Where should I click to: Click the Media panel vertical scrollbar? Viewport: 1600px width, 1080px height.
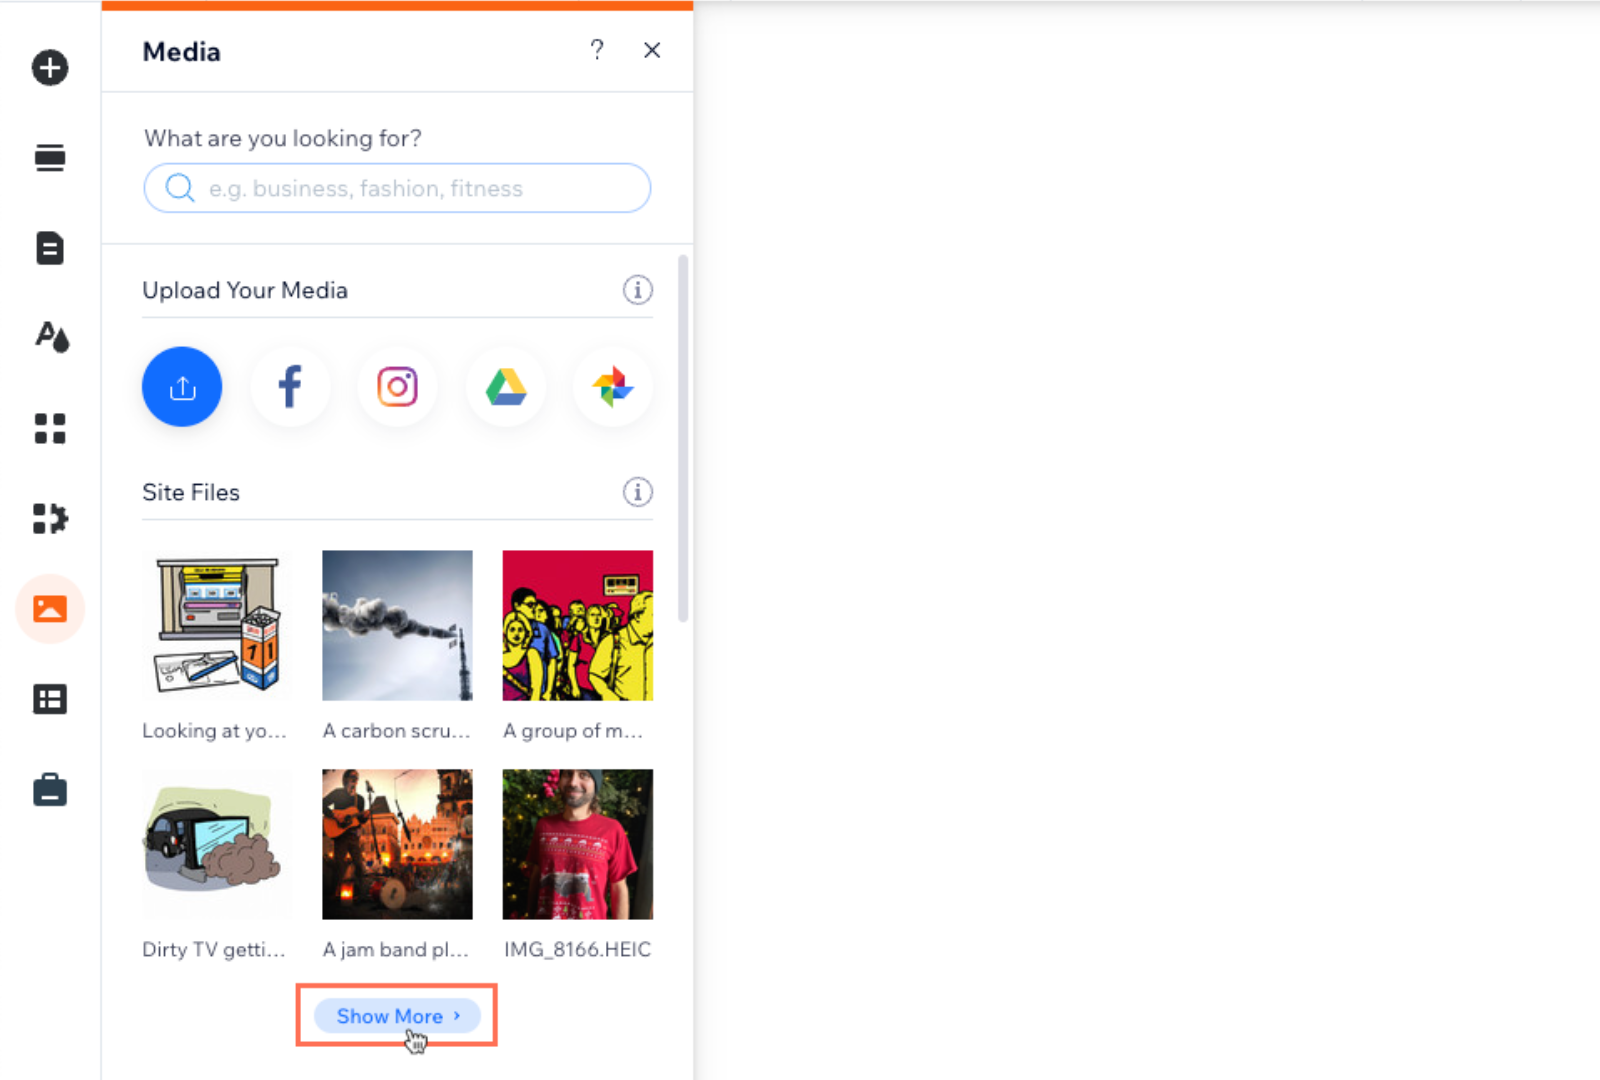683,438
